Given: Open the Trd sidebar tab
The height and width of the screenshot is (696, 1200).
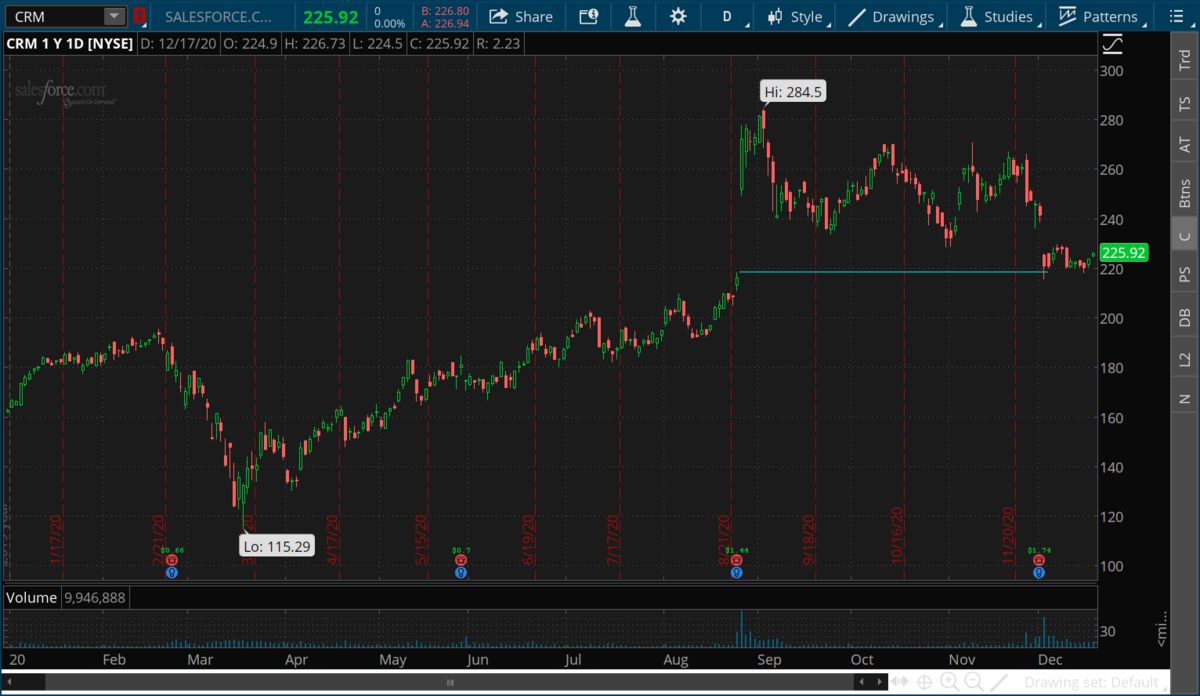Looking at the screenshot, I should [x=1185, y=59].
